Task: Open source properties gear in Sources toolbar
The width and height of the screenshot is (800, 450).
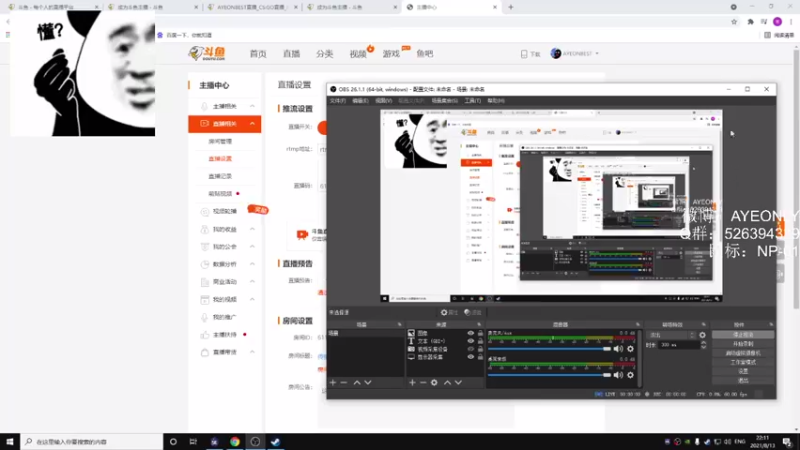Action: pyautogui.click(x=434, y=383)
